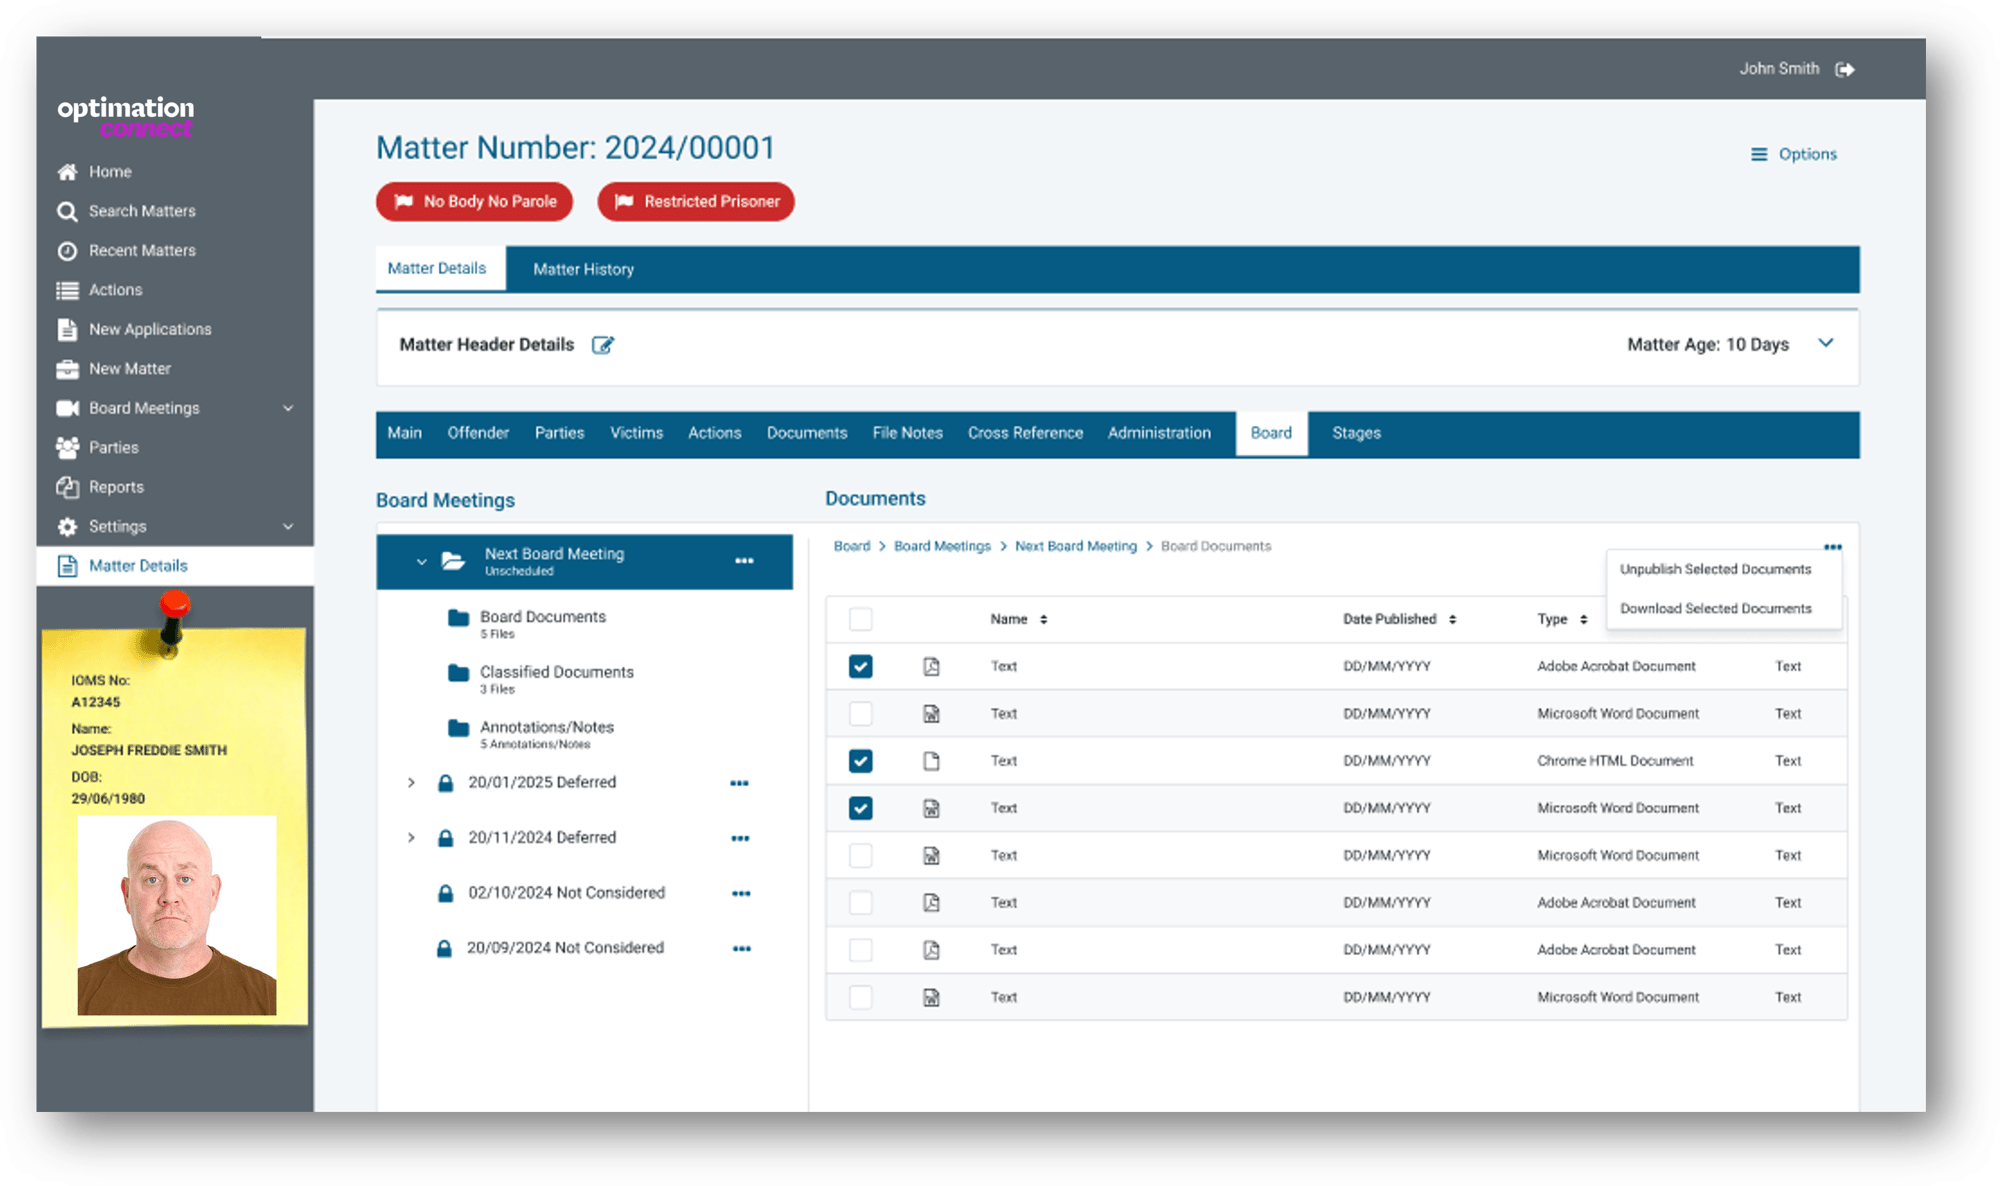The width and height of the screenshot is (2000, 1186).
Task: Open the three-dot menu for 20/01/2025 Deferred
Action: [x=739, y=783]
